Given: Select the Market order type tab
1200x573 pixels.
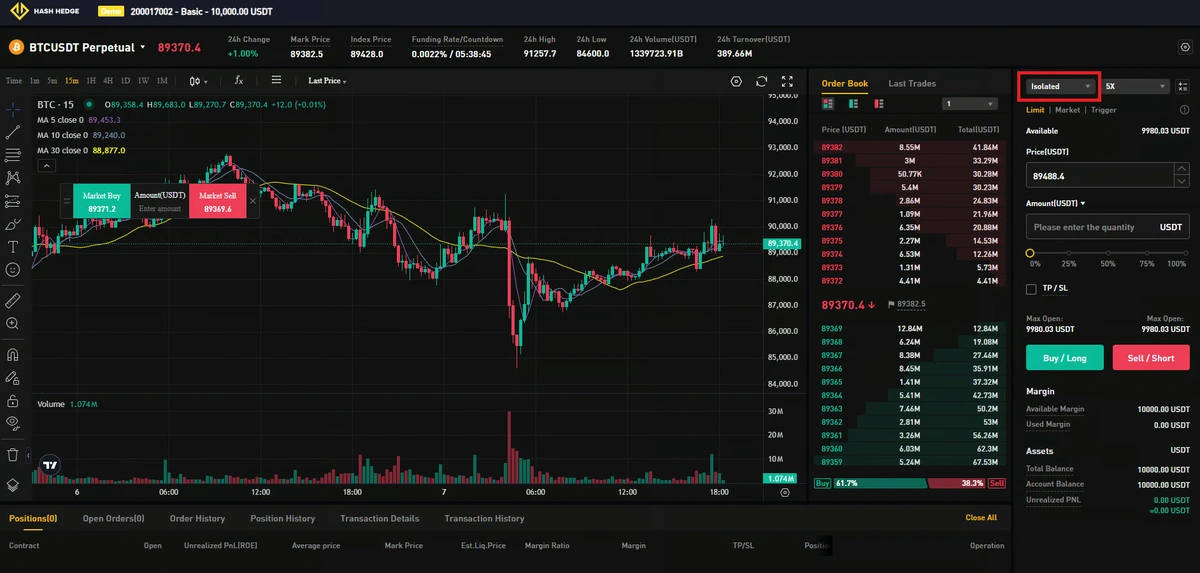Looking at the screenshot, I should [x=1067, y=110].
